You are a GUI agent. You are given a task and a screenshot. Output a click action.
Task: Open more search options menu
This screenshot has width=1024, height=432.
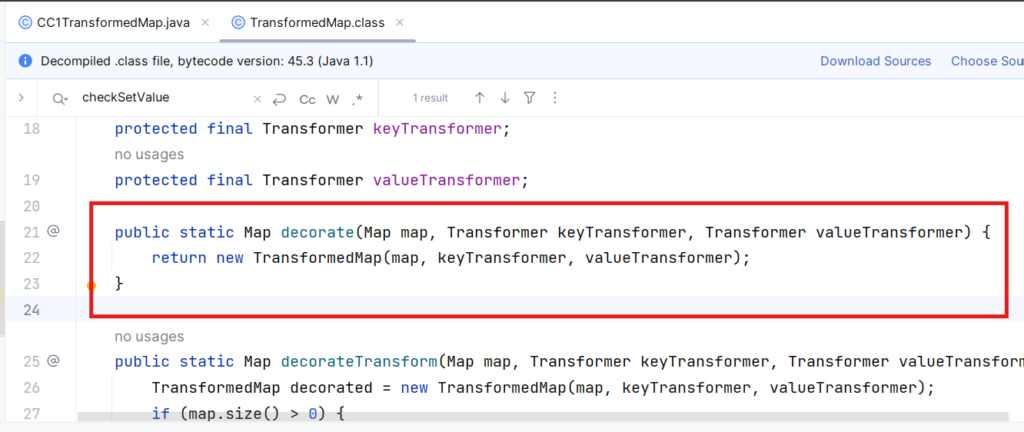click(x=555, y=98)
